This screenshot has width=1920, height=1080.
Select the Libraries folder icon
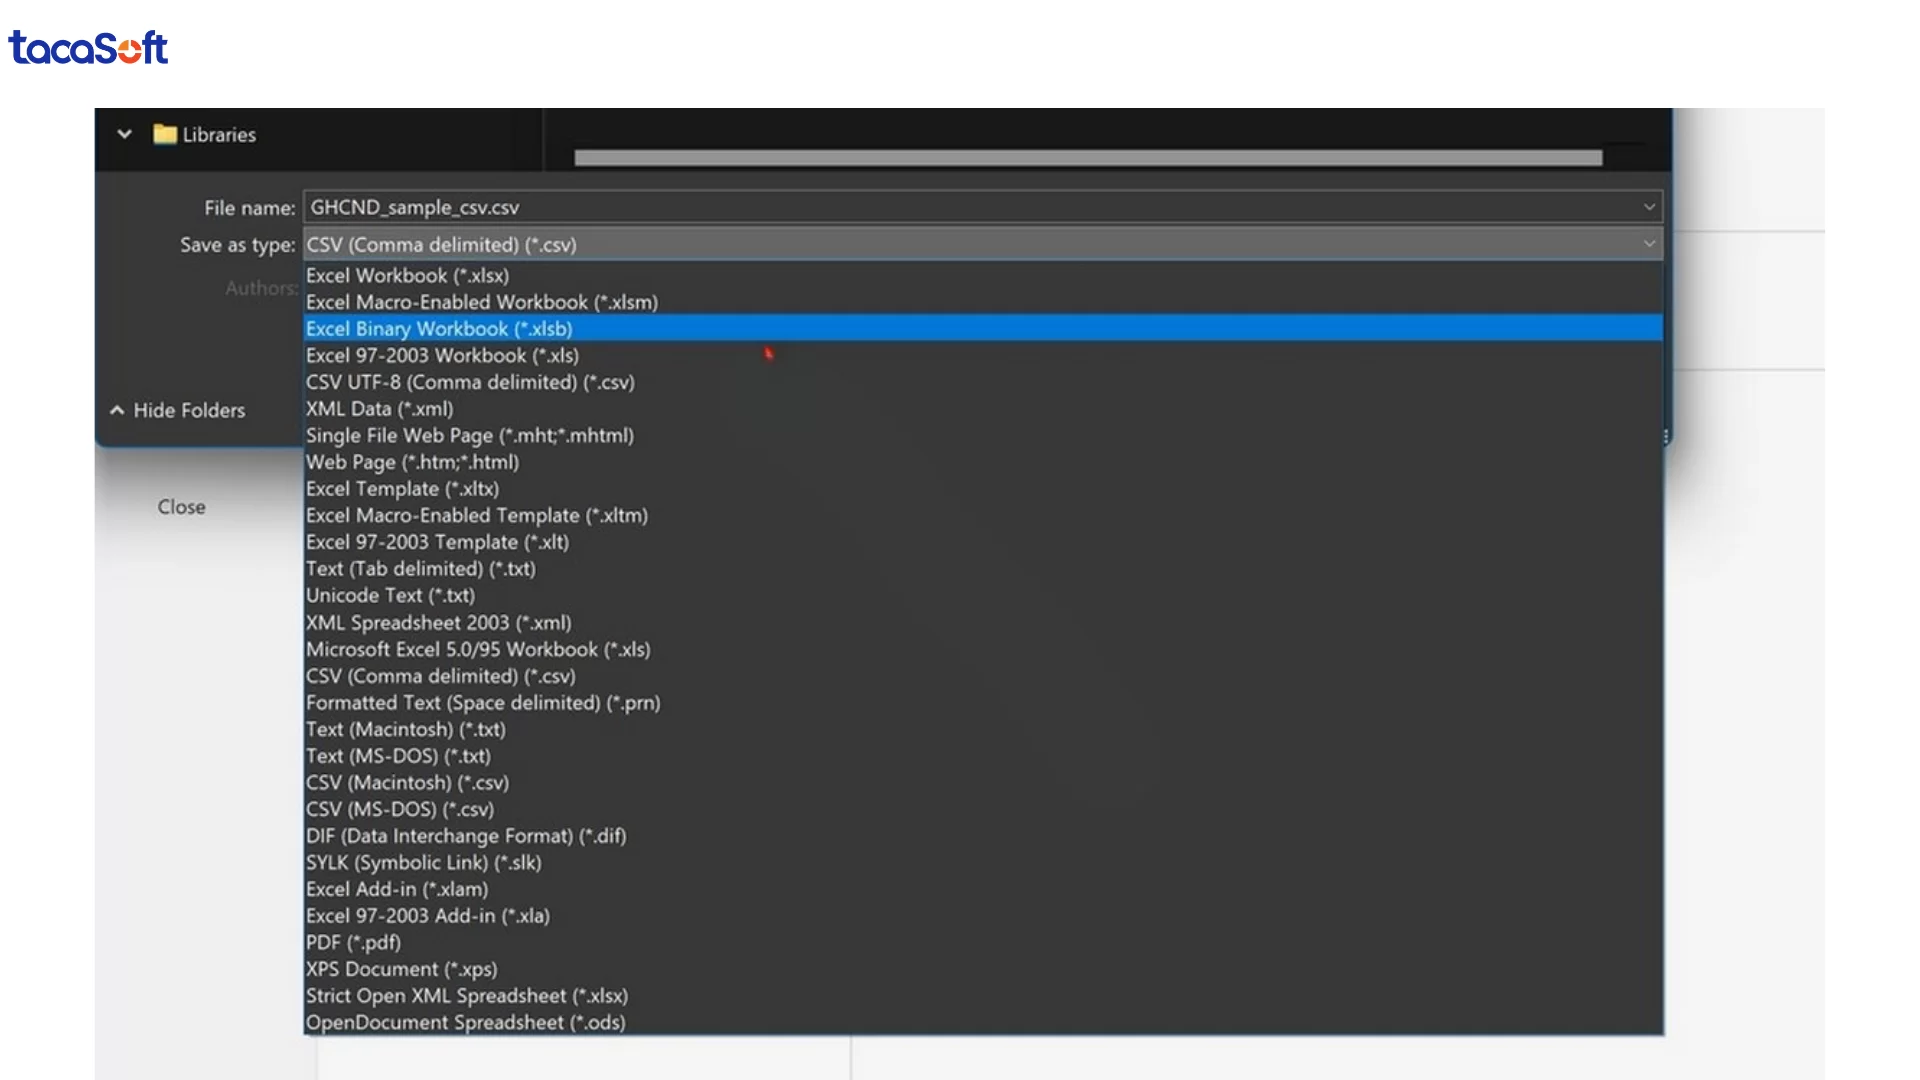point(165,134)
